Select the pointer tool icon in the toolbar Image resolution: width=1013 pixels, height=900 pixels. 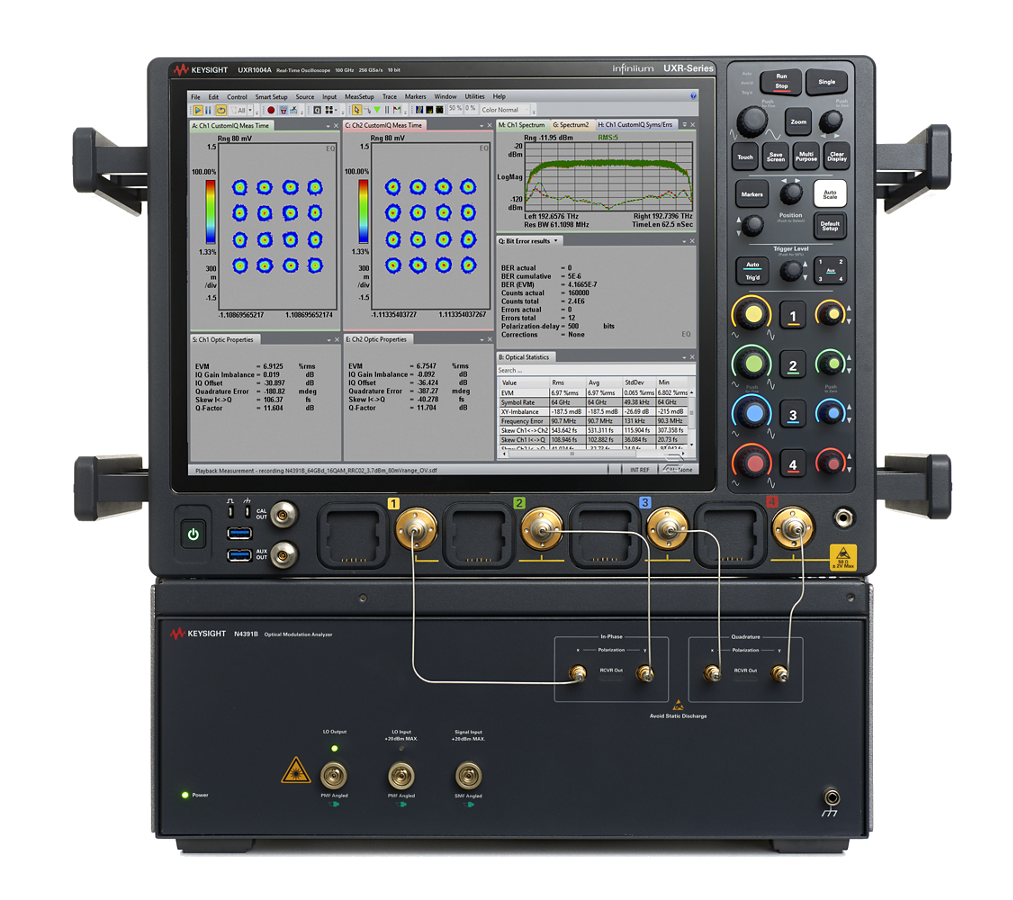[357, 110]
